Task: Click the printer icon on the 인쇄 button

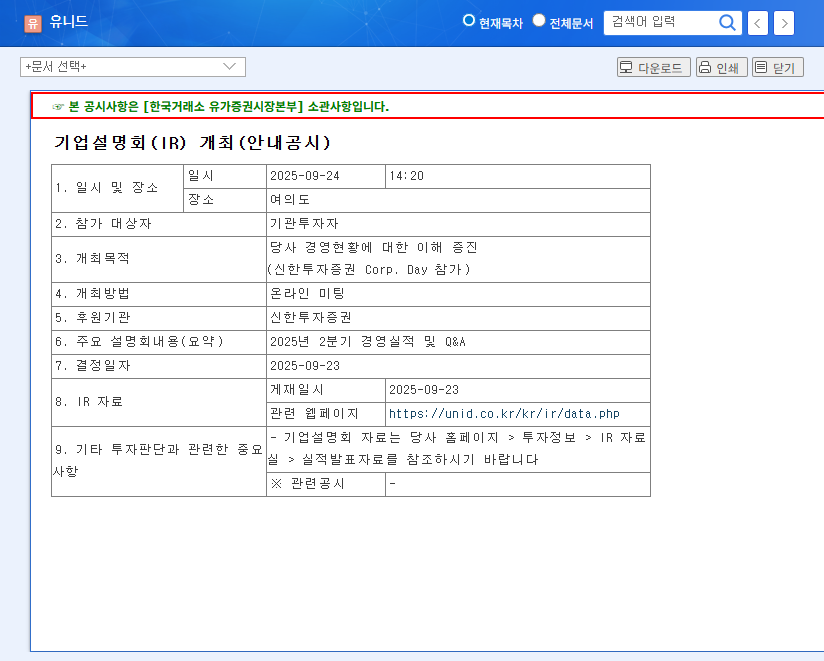Action: pyautogui.click(x=705, y=66)
